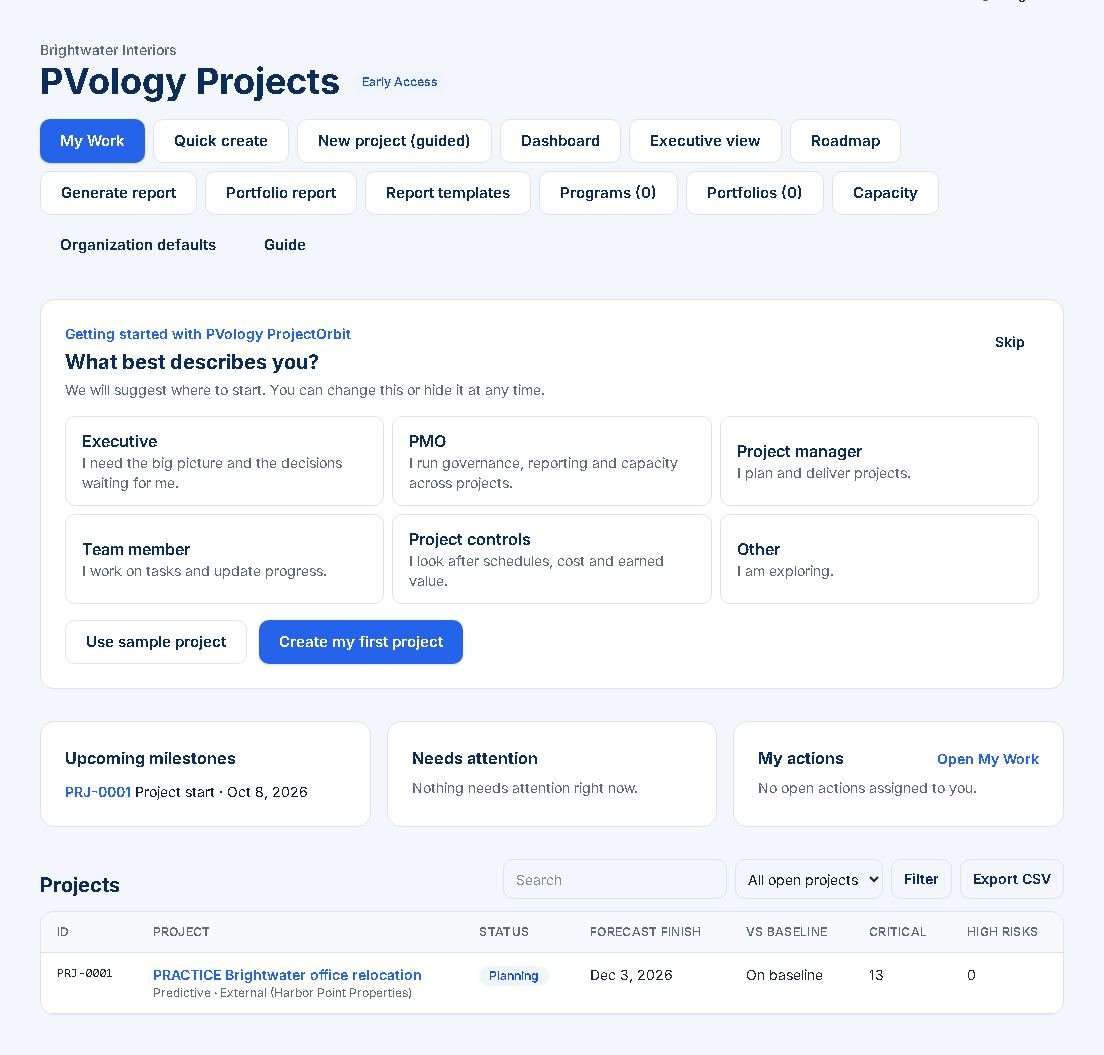Click Export CSV
1104x1055 pixels.
[x=1011, y=880]
